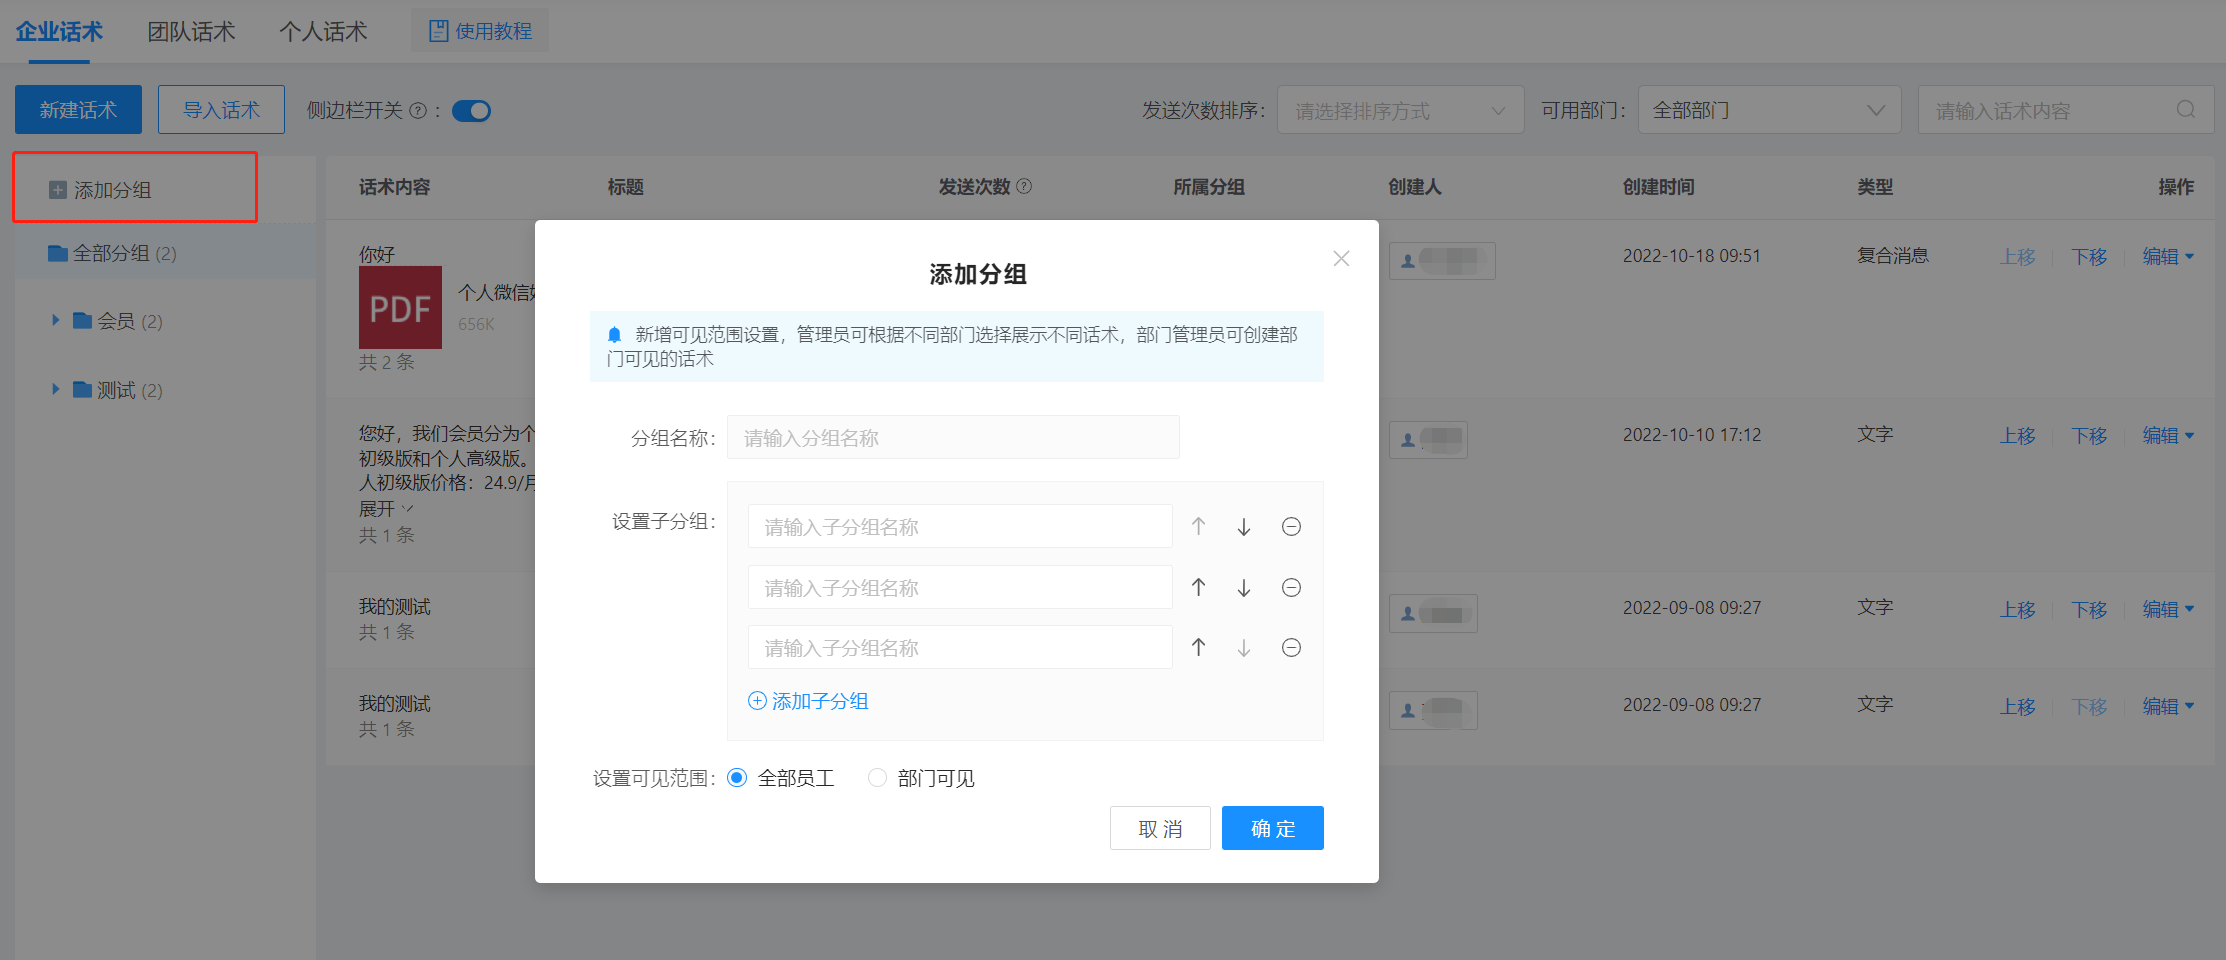Click 确定 button in dialog

click(1273, 828)
